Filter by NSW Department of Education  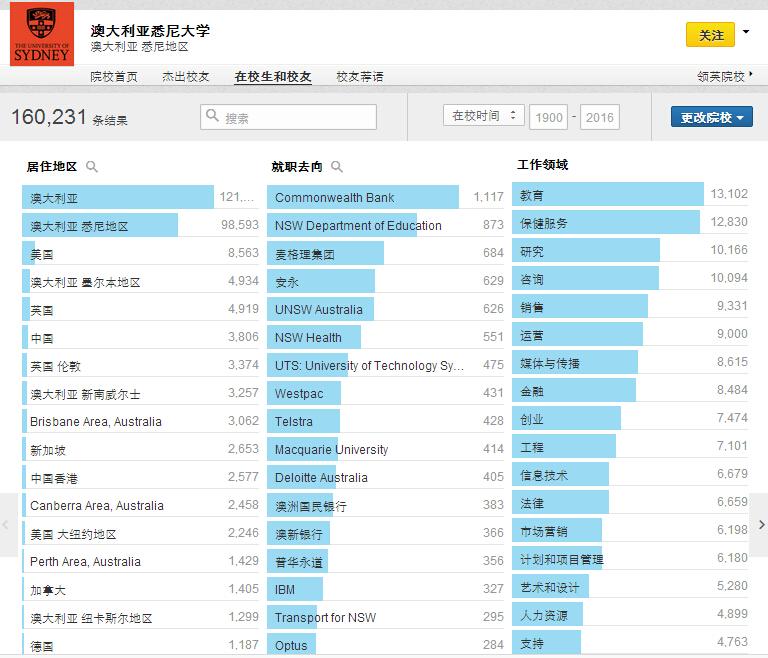point(385,225)
